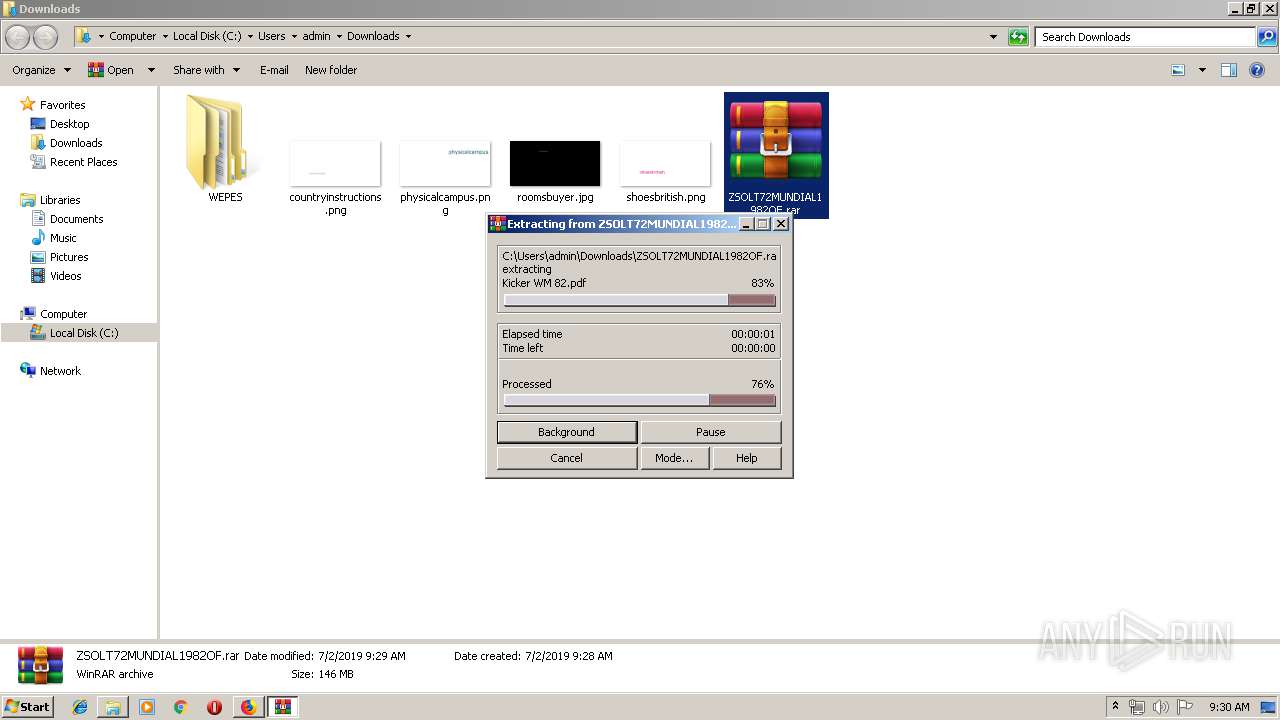Click the Kicker WM 82.pdf file progress bar
The width and height of the screenshot is (1280, 720).
click(x=640, y=300)
